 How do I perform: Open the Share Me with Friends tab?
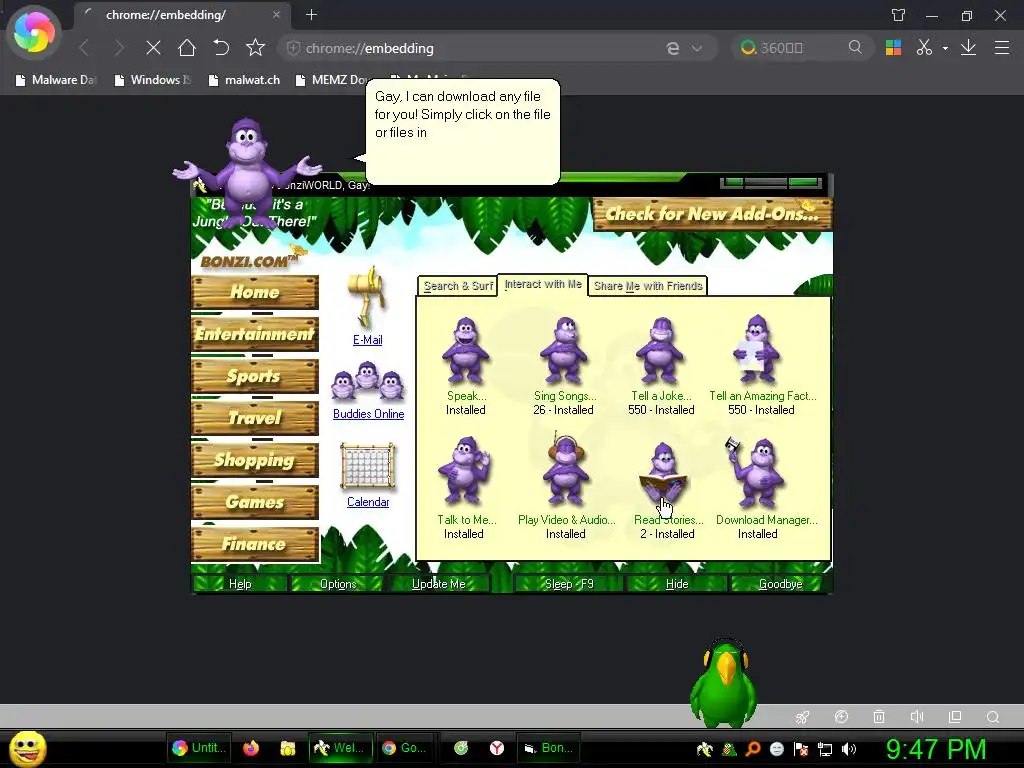pyautogui.click(x=648, y=286)
